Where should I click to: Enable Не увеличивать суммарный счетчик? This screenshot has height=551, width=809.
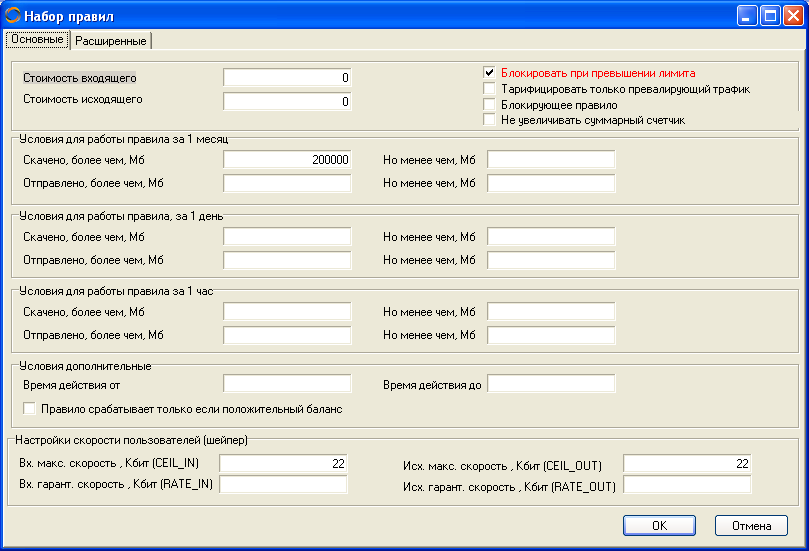click(x=489, y=120)
